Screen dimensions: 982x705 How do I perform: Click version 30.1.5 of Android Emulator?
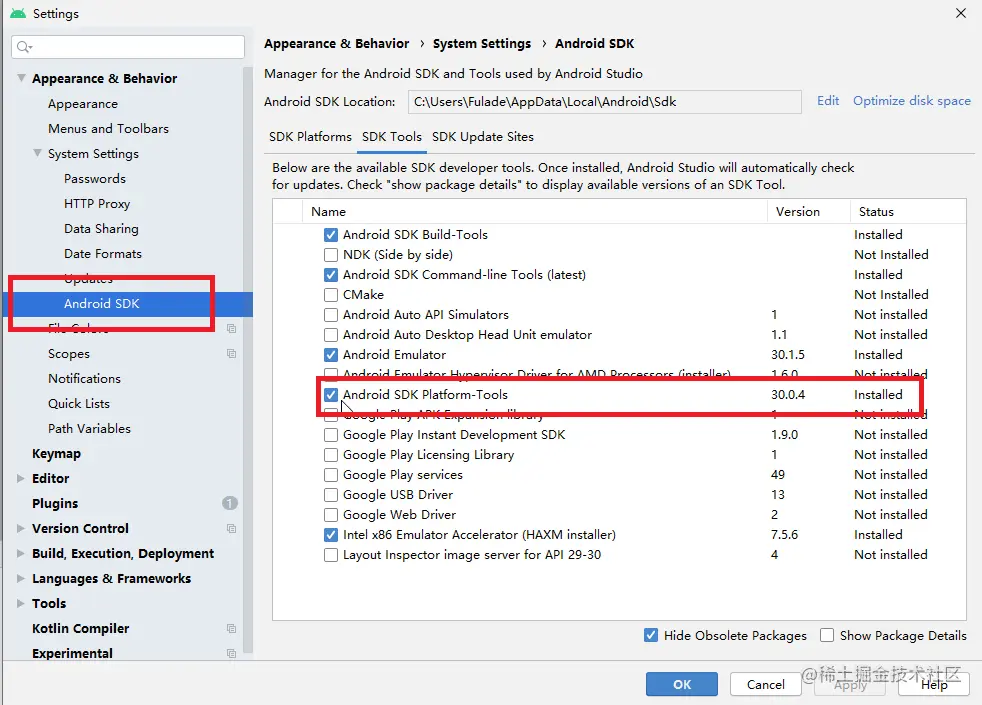[x=788, y=355]
